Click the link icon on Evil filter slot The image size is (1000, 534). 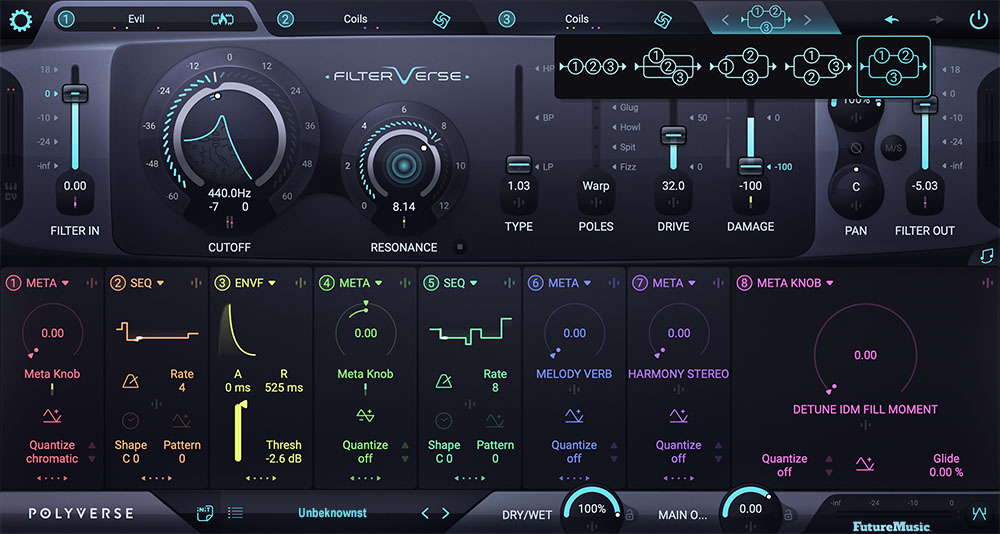[x=222, y=19]
